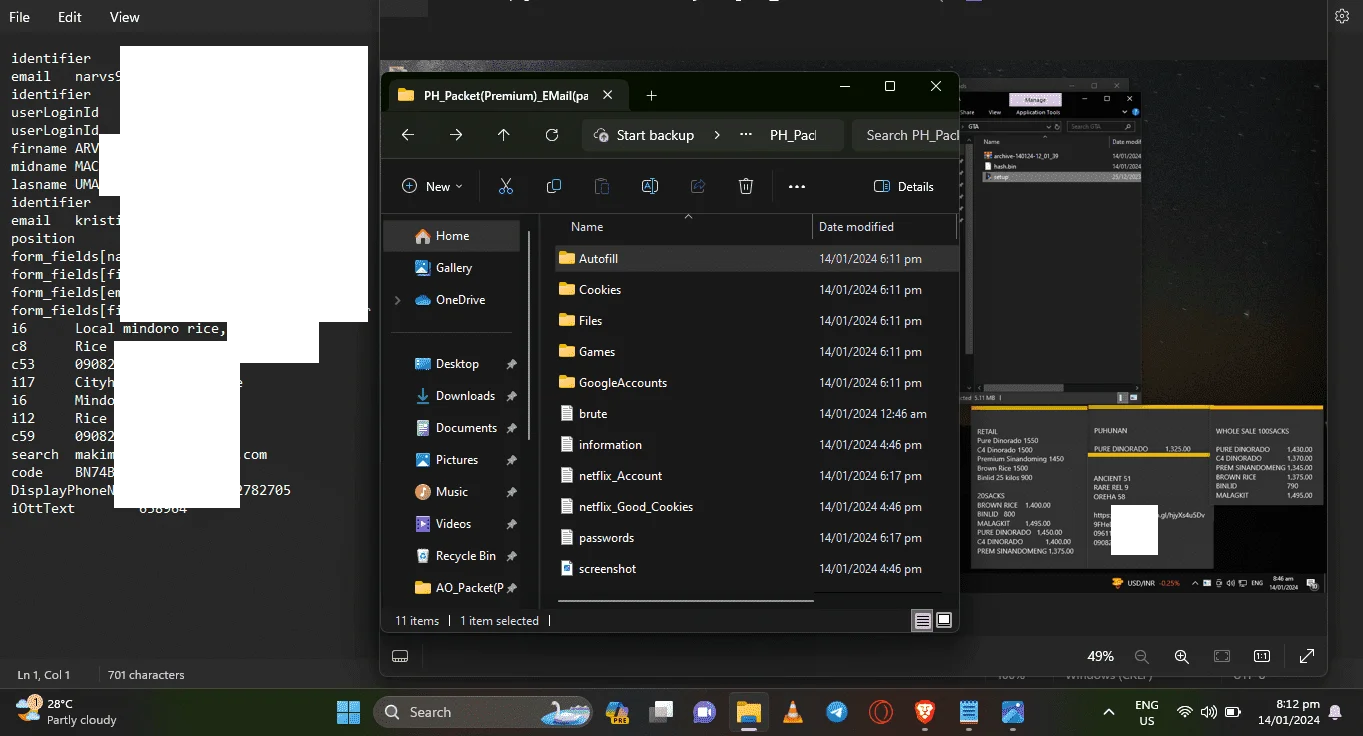Open the weather widget showing 28°C
The width and height of the screenshot is (1363, 736).
[x=67, y=712]
